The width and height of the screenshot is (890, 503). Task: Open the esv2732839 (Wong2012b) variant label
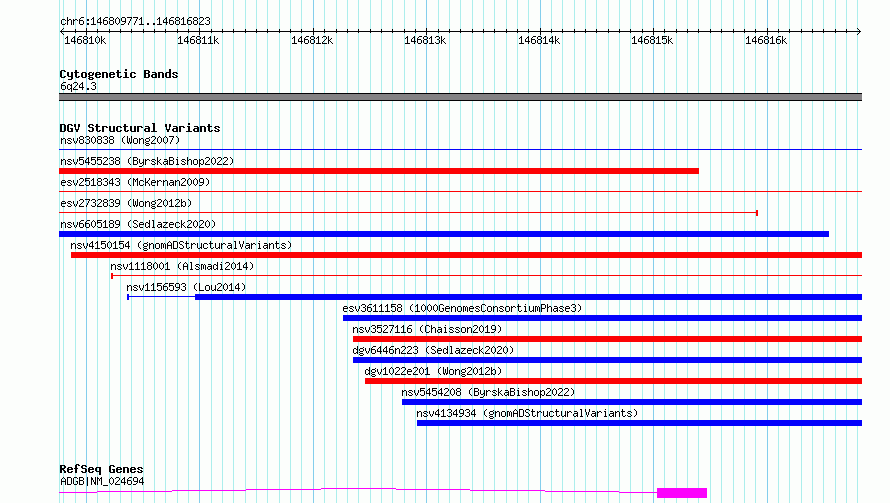tap(126, 203)
